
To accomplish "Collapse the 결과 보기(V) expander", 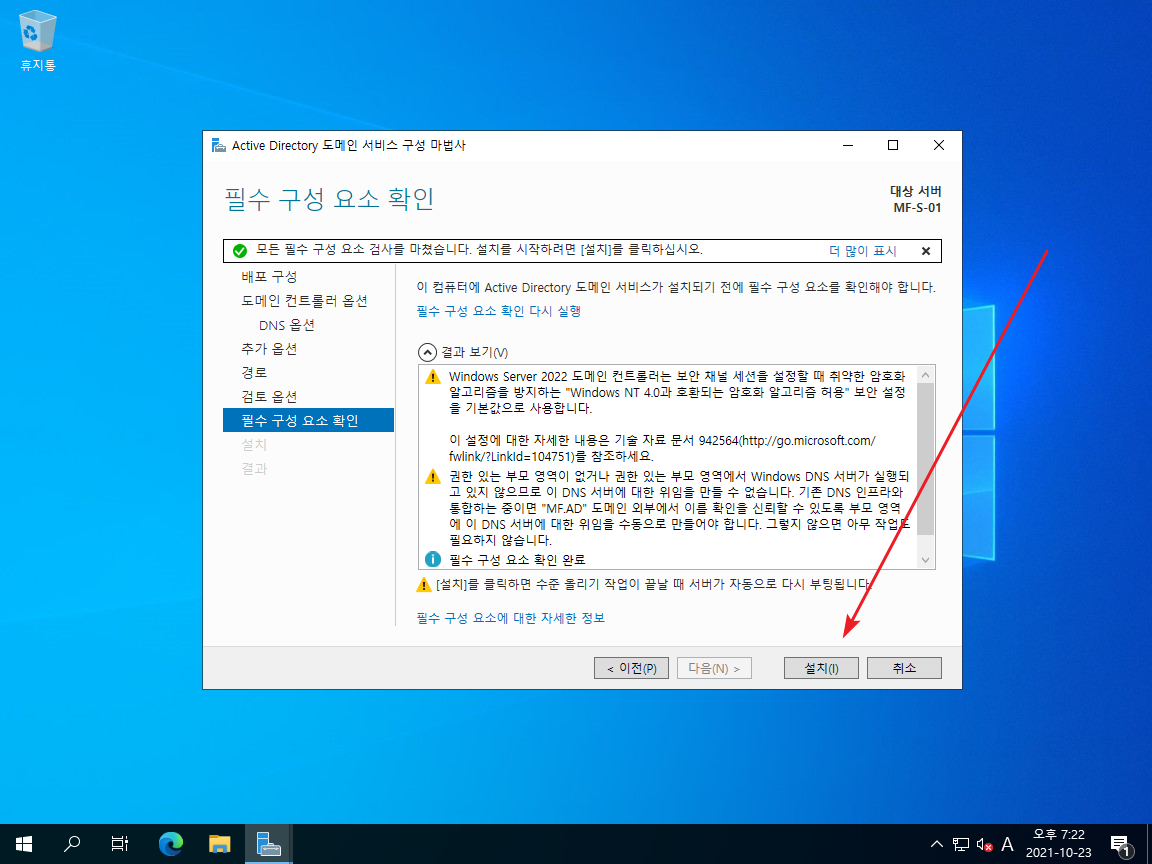I will 427,353.
